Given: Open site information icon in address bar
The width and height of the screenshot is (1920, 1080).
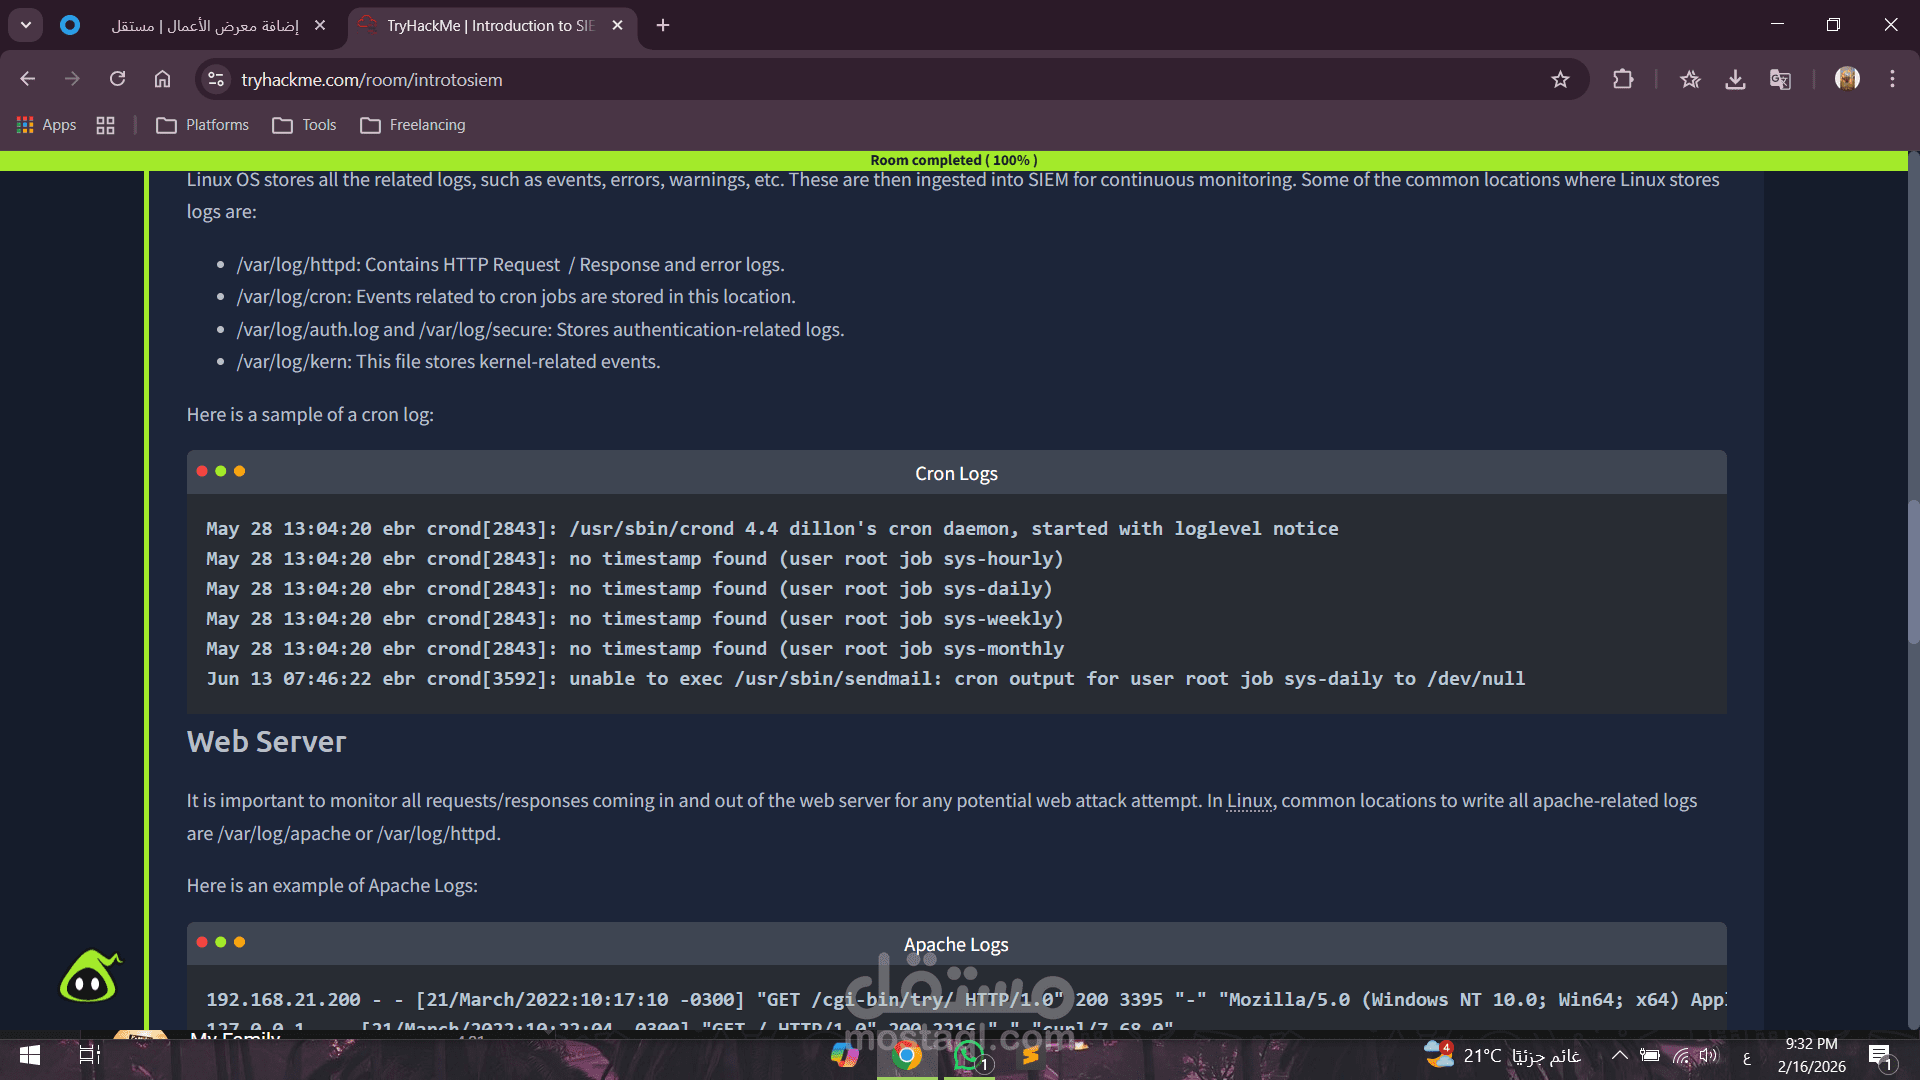Looking at the screenshot, I should 216,79.
